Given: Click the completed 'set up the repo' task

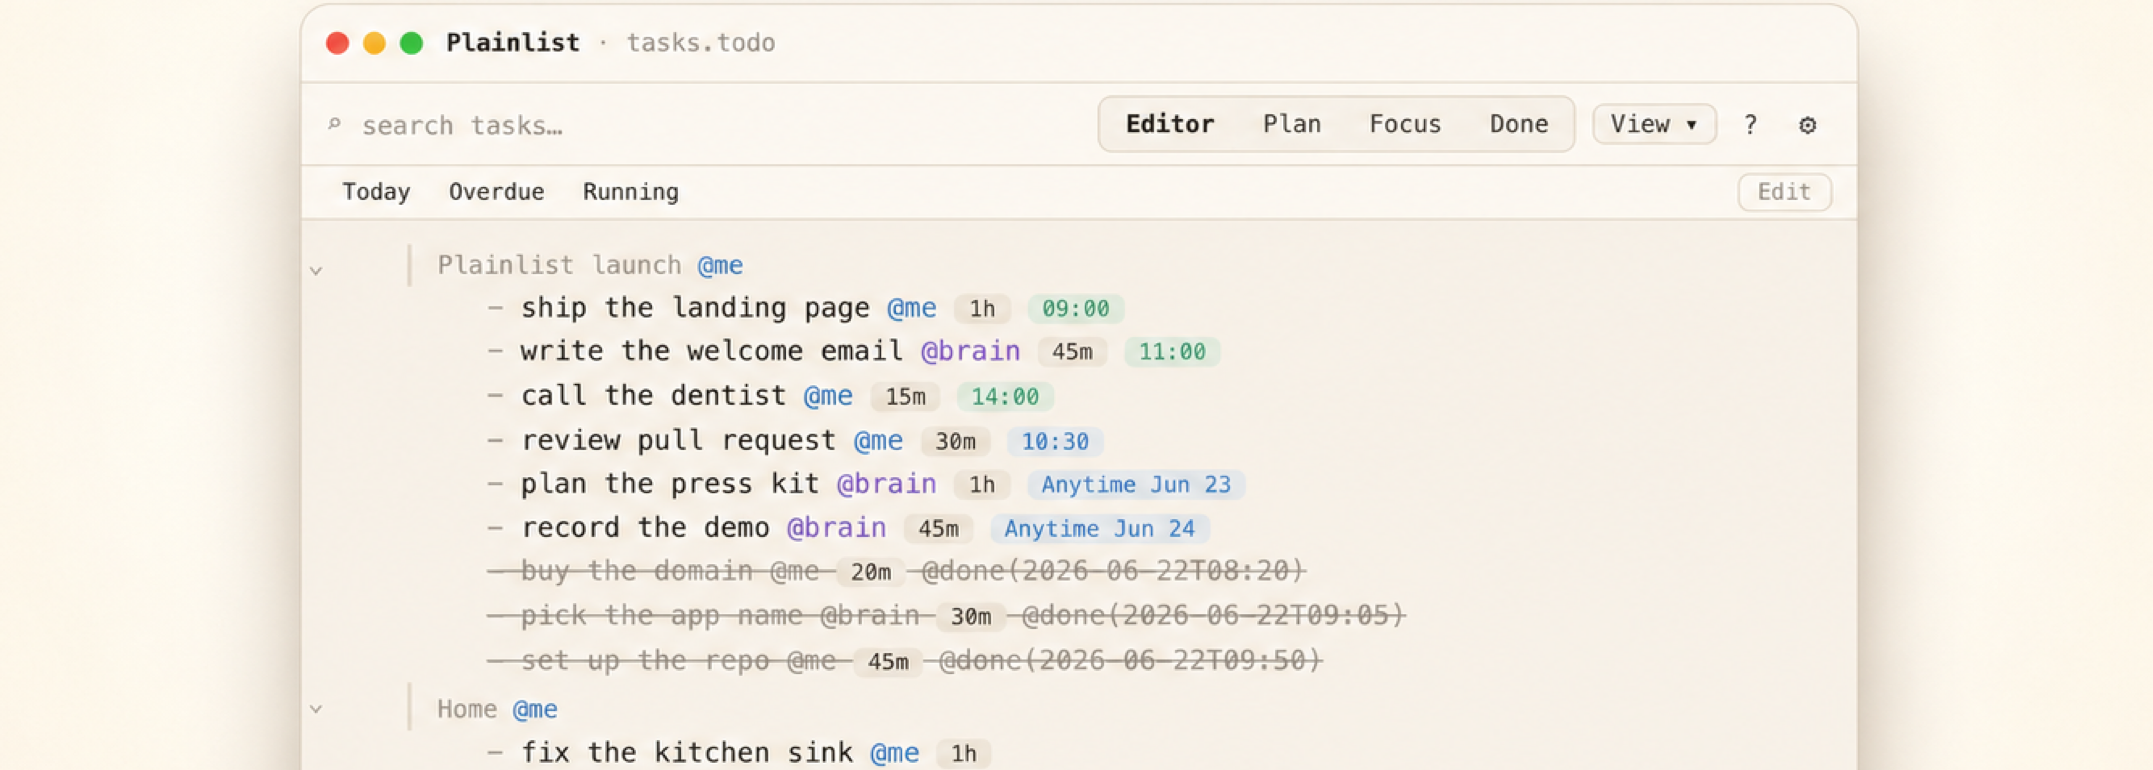Looking at the screenshot, I should 645,660.
